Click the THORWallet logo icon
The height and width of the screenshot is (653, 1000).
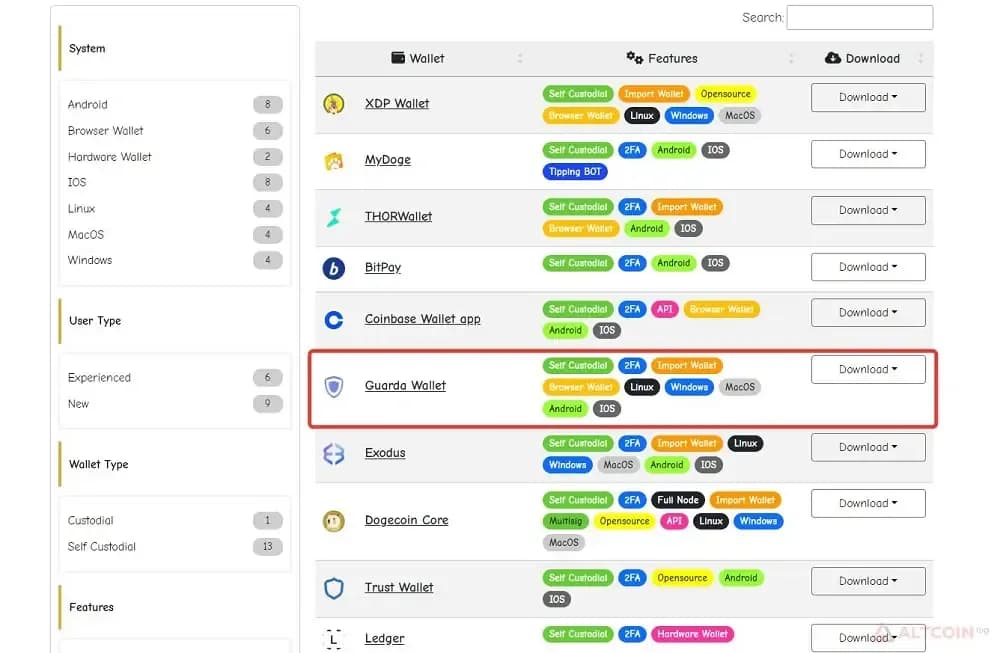[334, 217]
